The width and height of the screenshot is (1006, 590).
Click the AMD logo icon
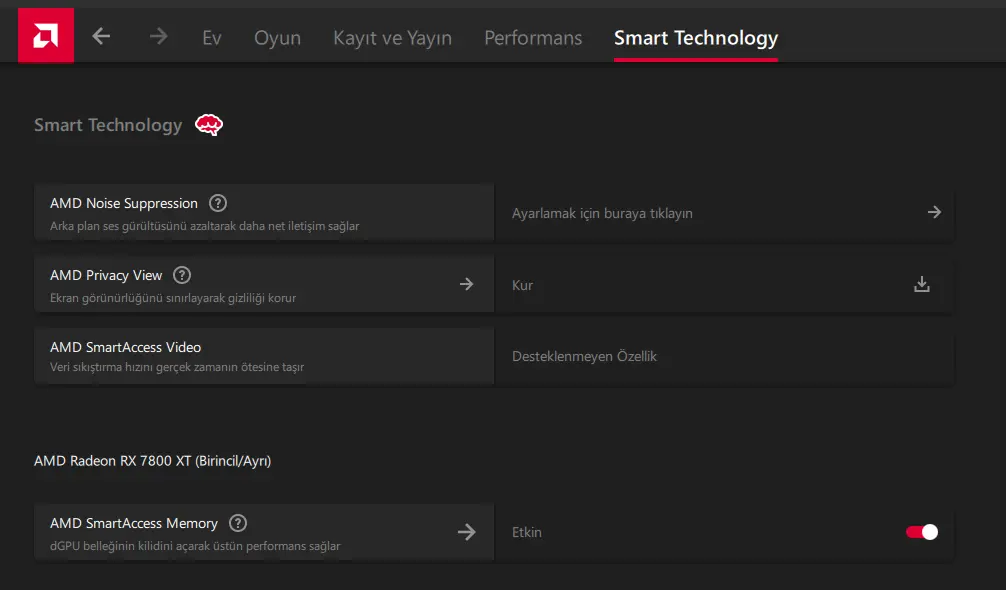(x=46, y=35)
